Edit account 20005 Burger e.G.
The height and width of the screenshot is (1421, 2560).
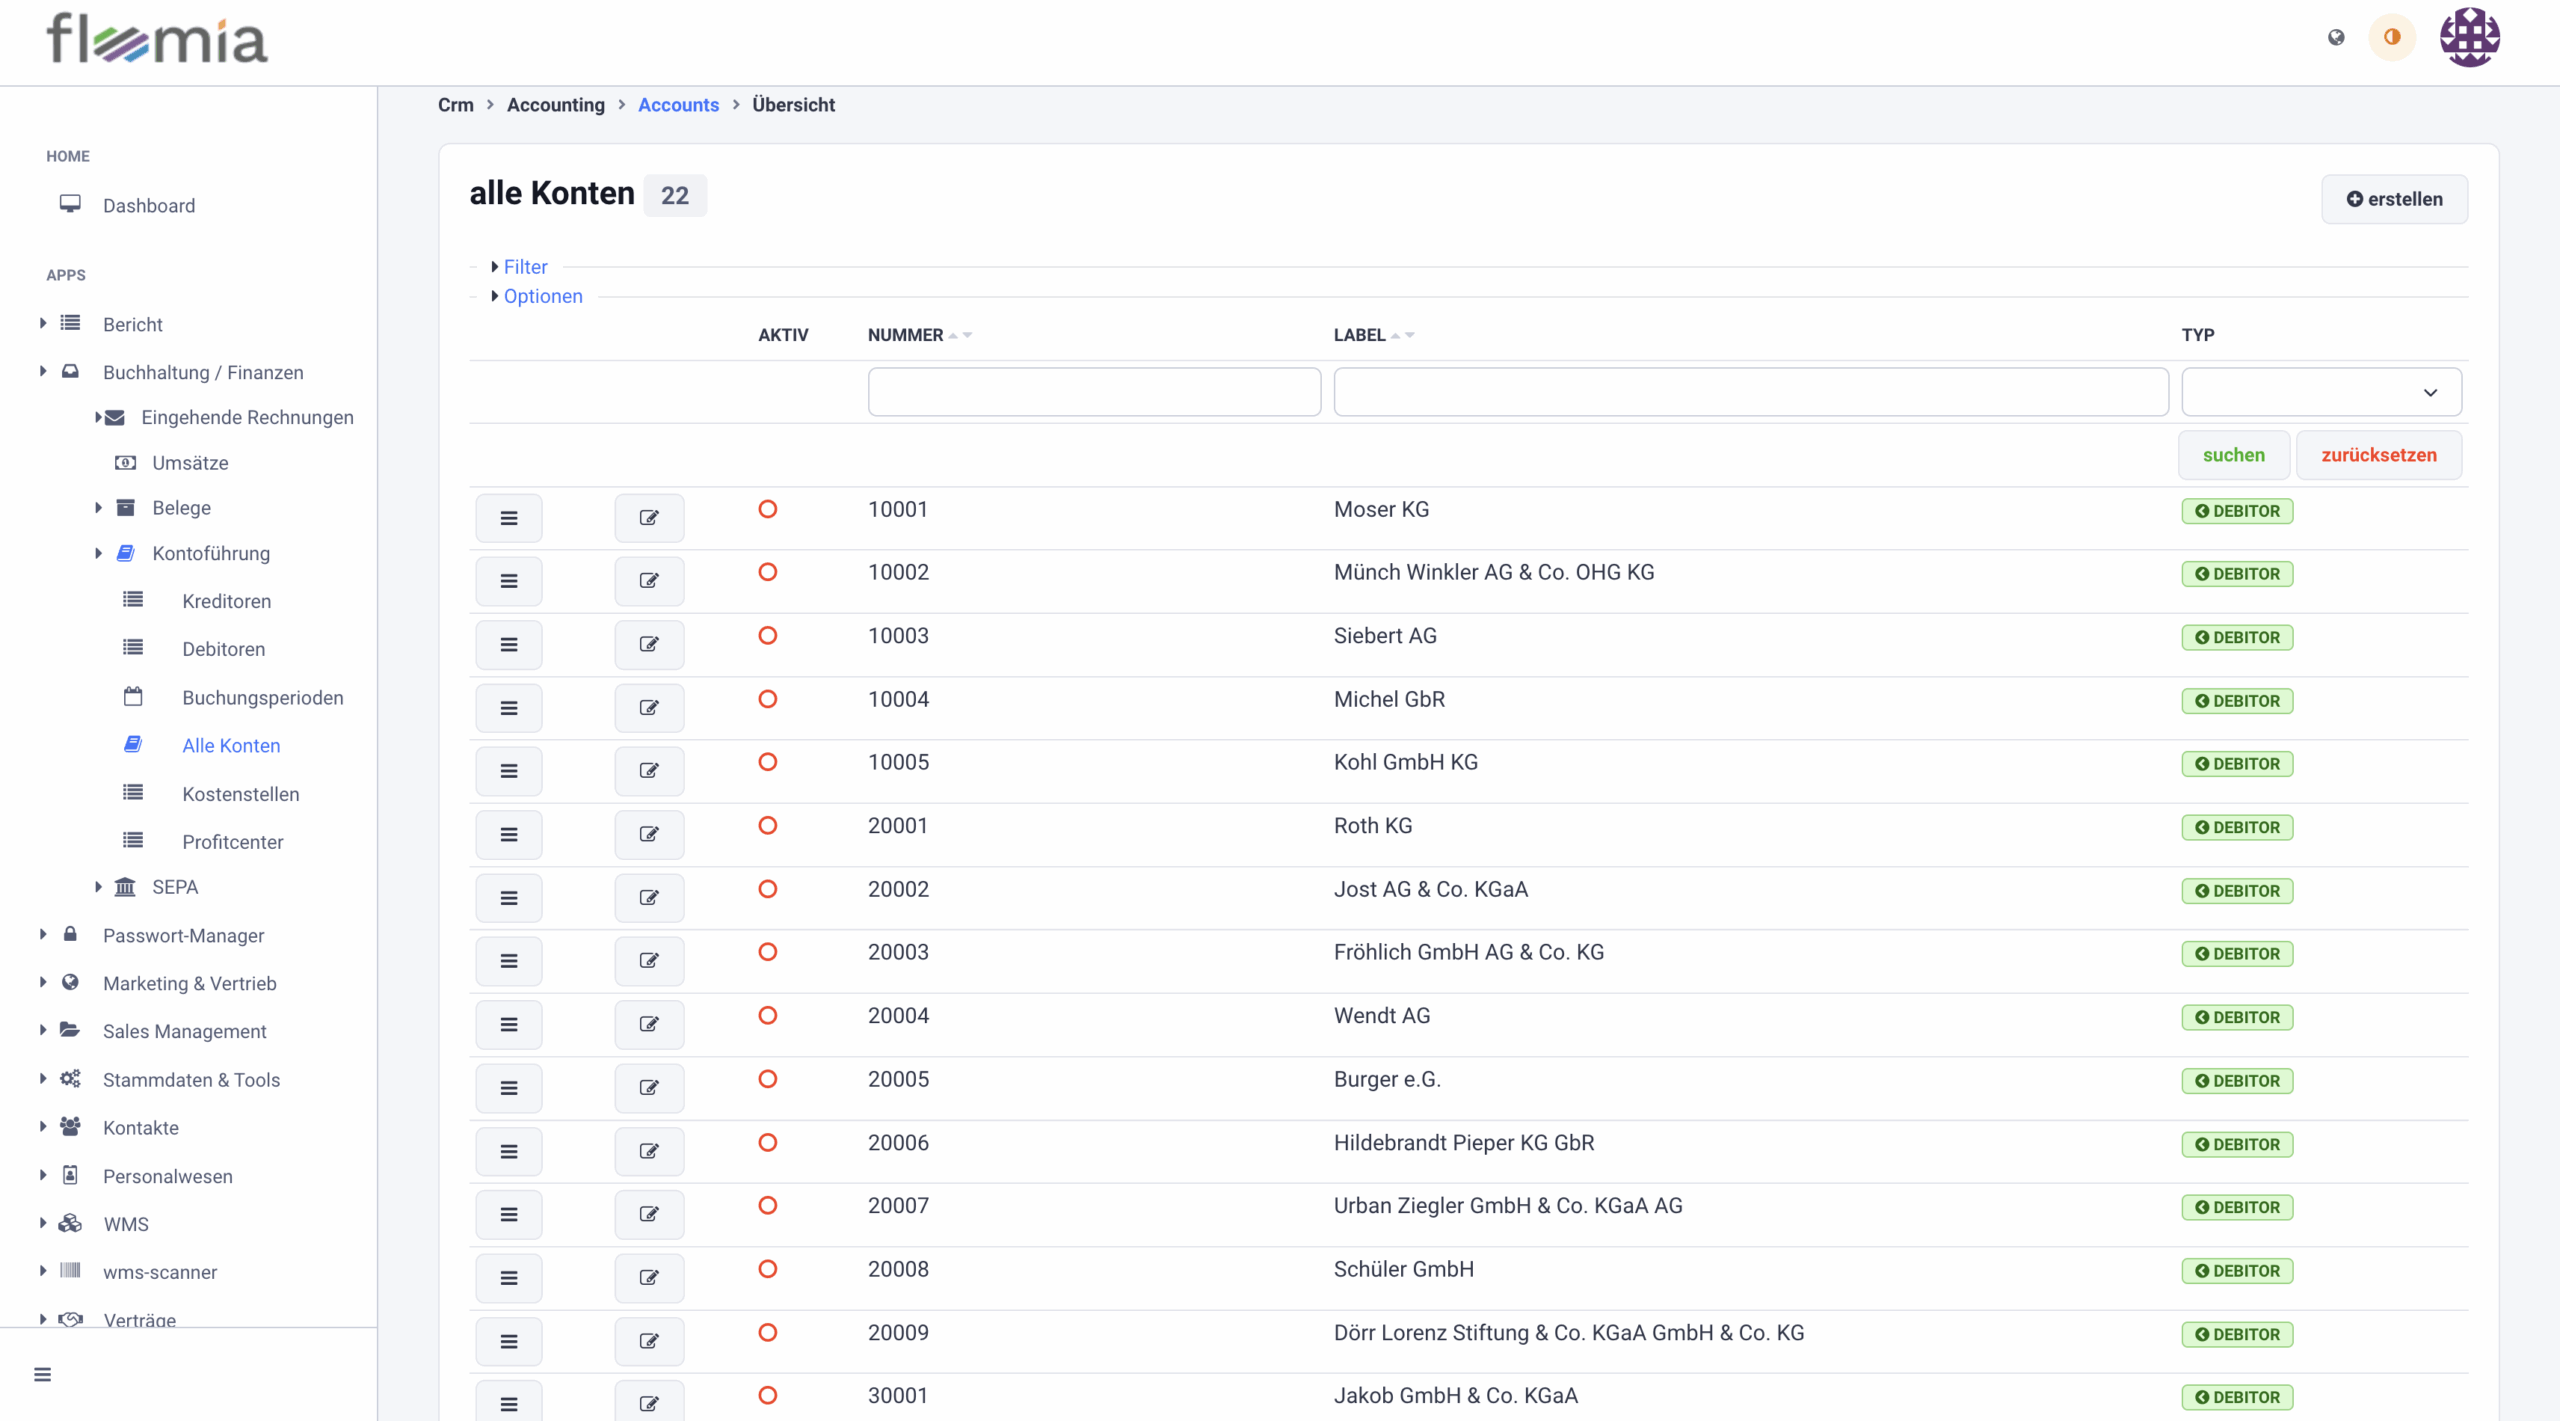click(x=649, y=1088)
